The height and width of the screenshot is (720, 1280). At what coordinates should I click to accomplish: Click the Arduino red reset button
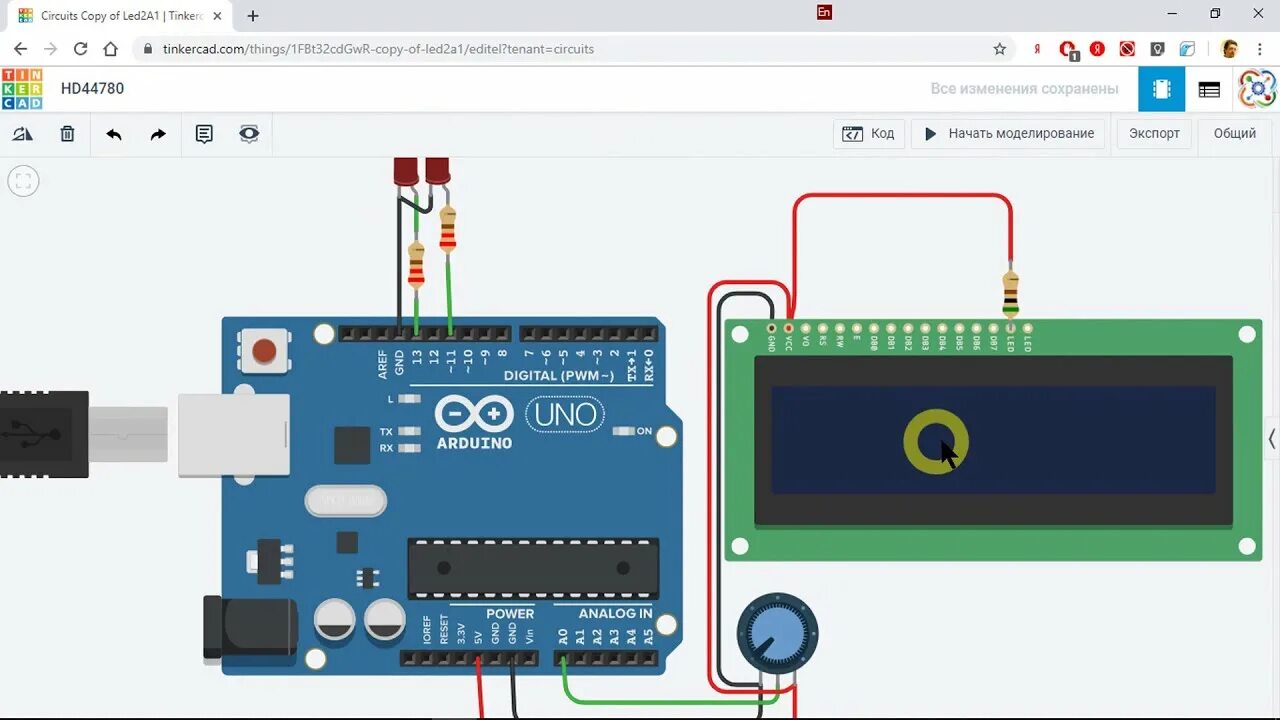[x=264, y=351]
